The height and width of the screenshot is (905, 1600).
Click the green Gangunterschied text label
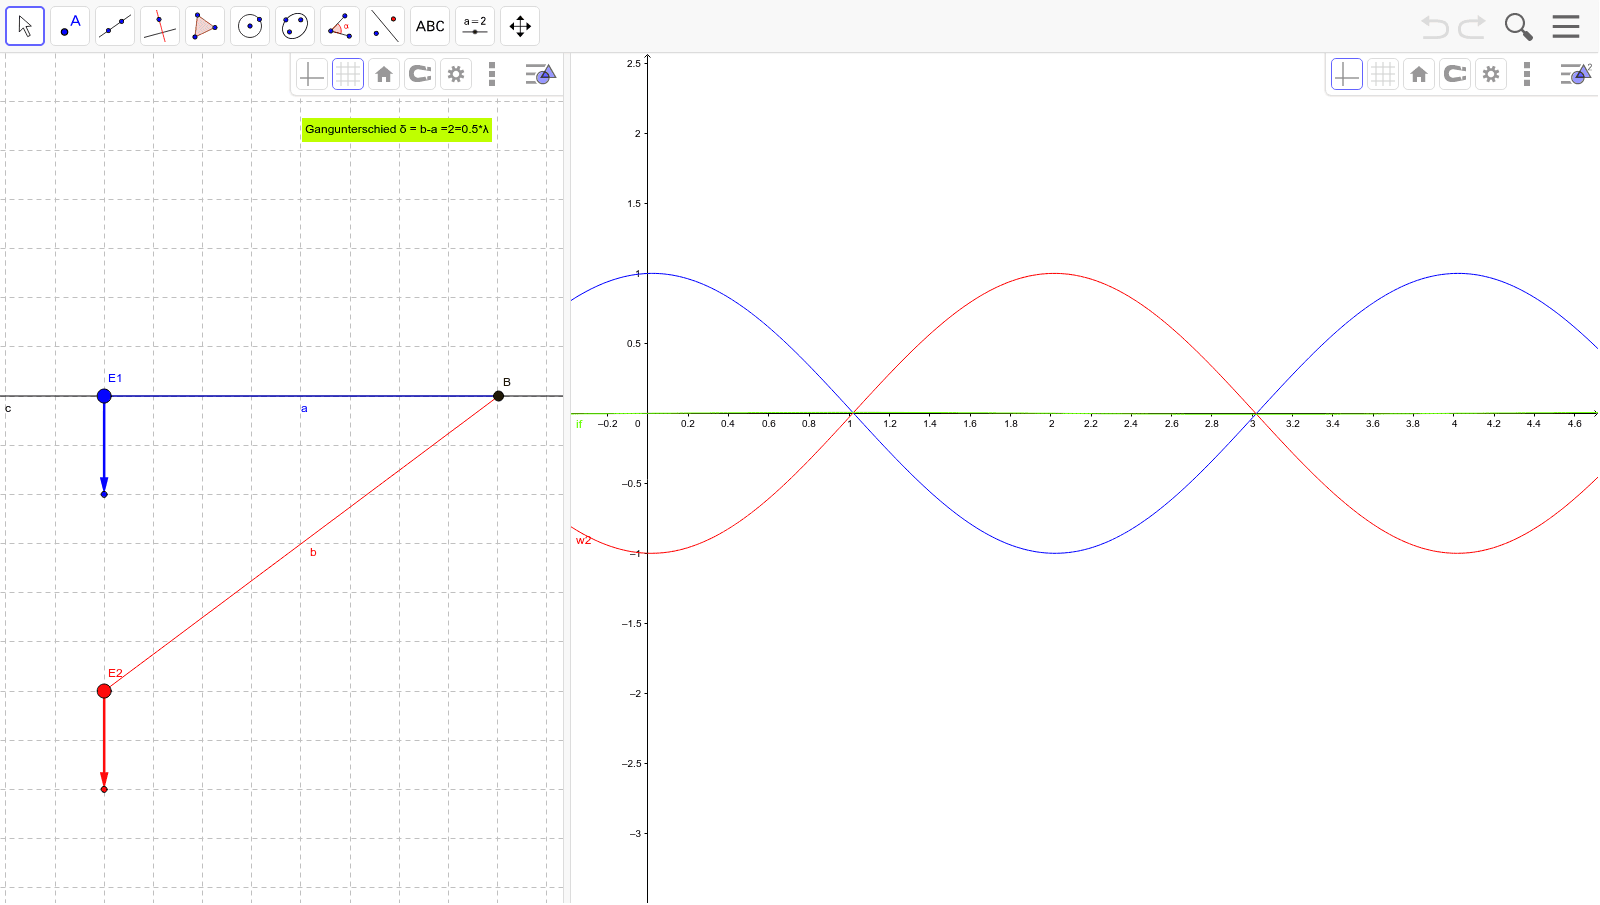tap(397, 129)
